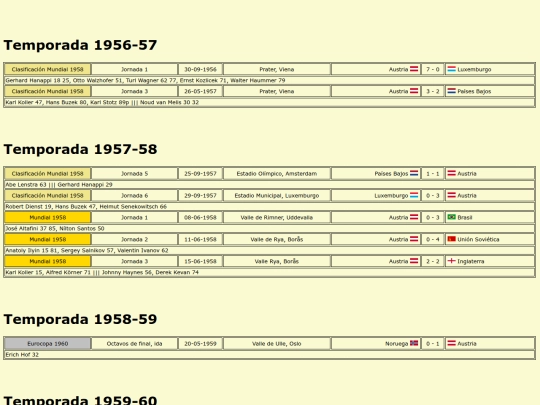Click scorers line 'José Altafini 37 85, Nilton Santos 50'
This screenshot has height=405, width=540.
[270, 228]
